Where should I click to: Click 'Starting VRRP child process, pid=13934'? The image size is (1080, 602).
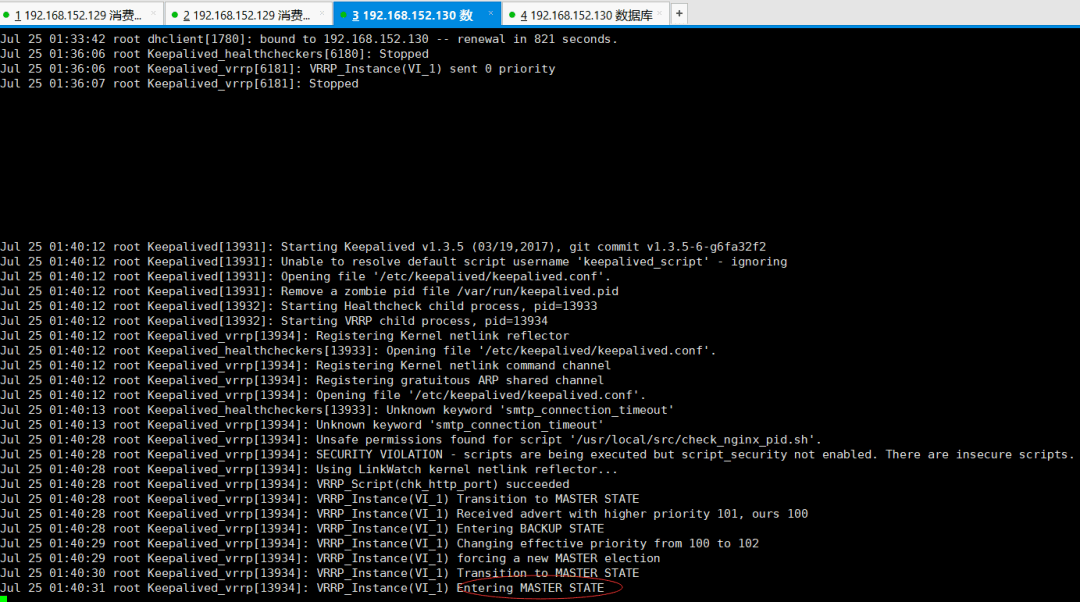(414, 321)
